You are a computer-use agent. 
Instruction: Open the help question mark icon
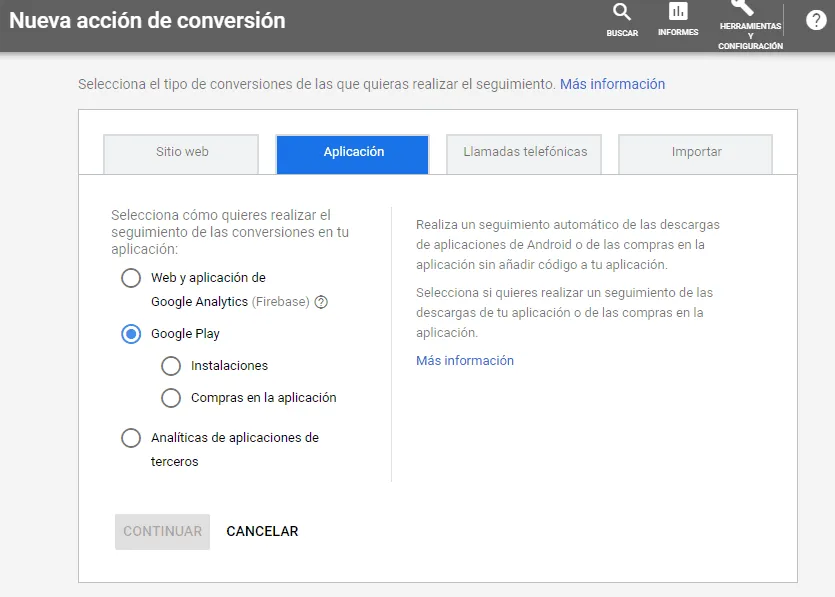(816, 20)
